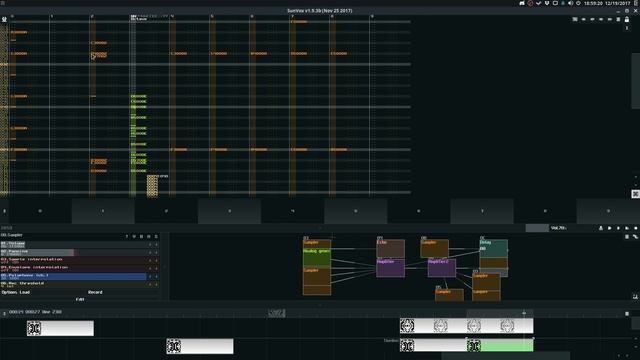Click the help question mark in the Sampler header

[x=127, y=236]
